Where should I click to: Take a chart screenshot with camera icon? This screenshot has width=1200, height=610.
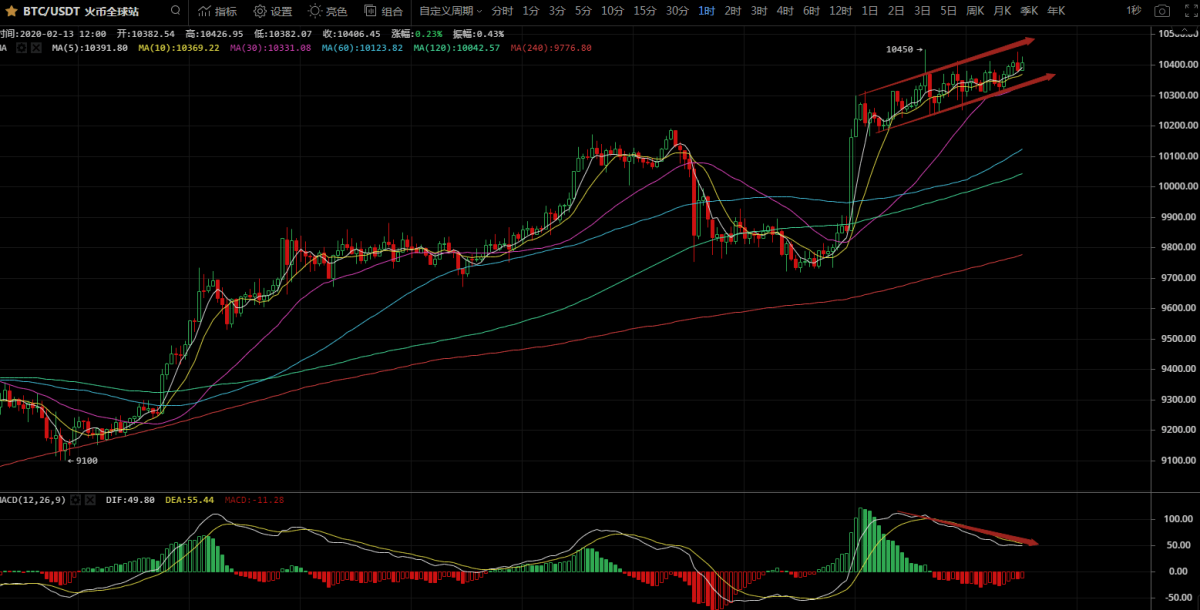point(1161,11)
